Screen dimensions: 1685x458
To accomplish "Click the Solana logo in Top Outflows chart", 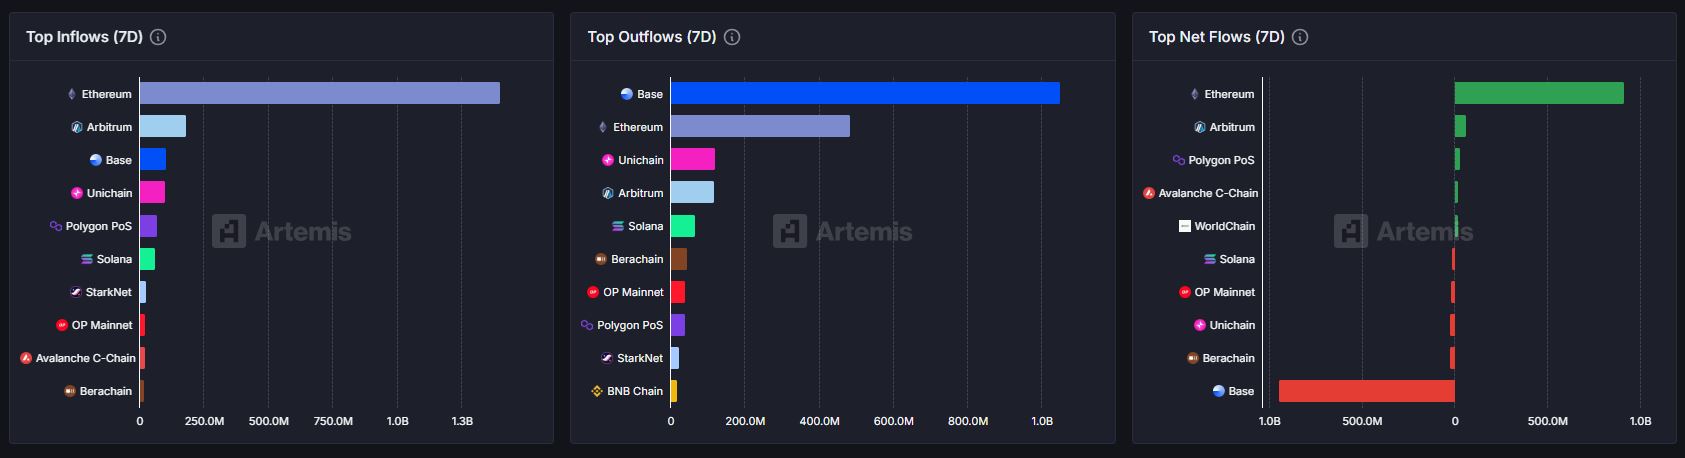I will click(x=618, y=226).
